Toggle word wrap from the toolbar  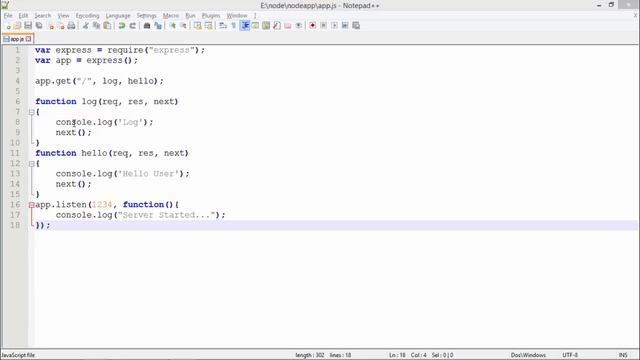point(223,26)
